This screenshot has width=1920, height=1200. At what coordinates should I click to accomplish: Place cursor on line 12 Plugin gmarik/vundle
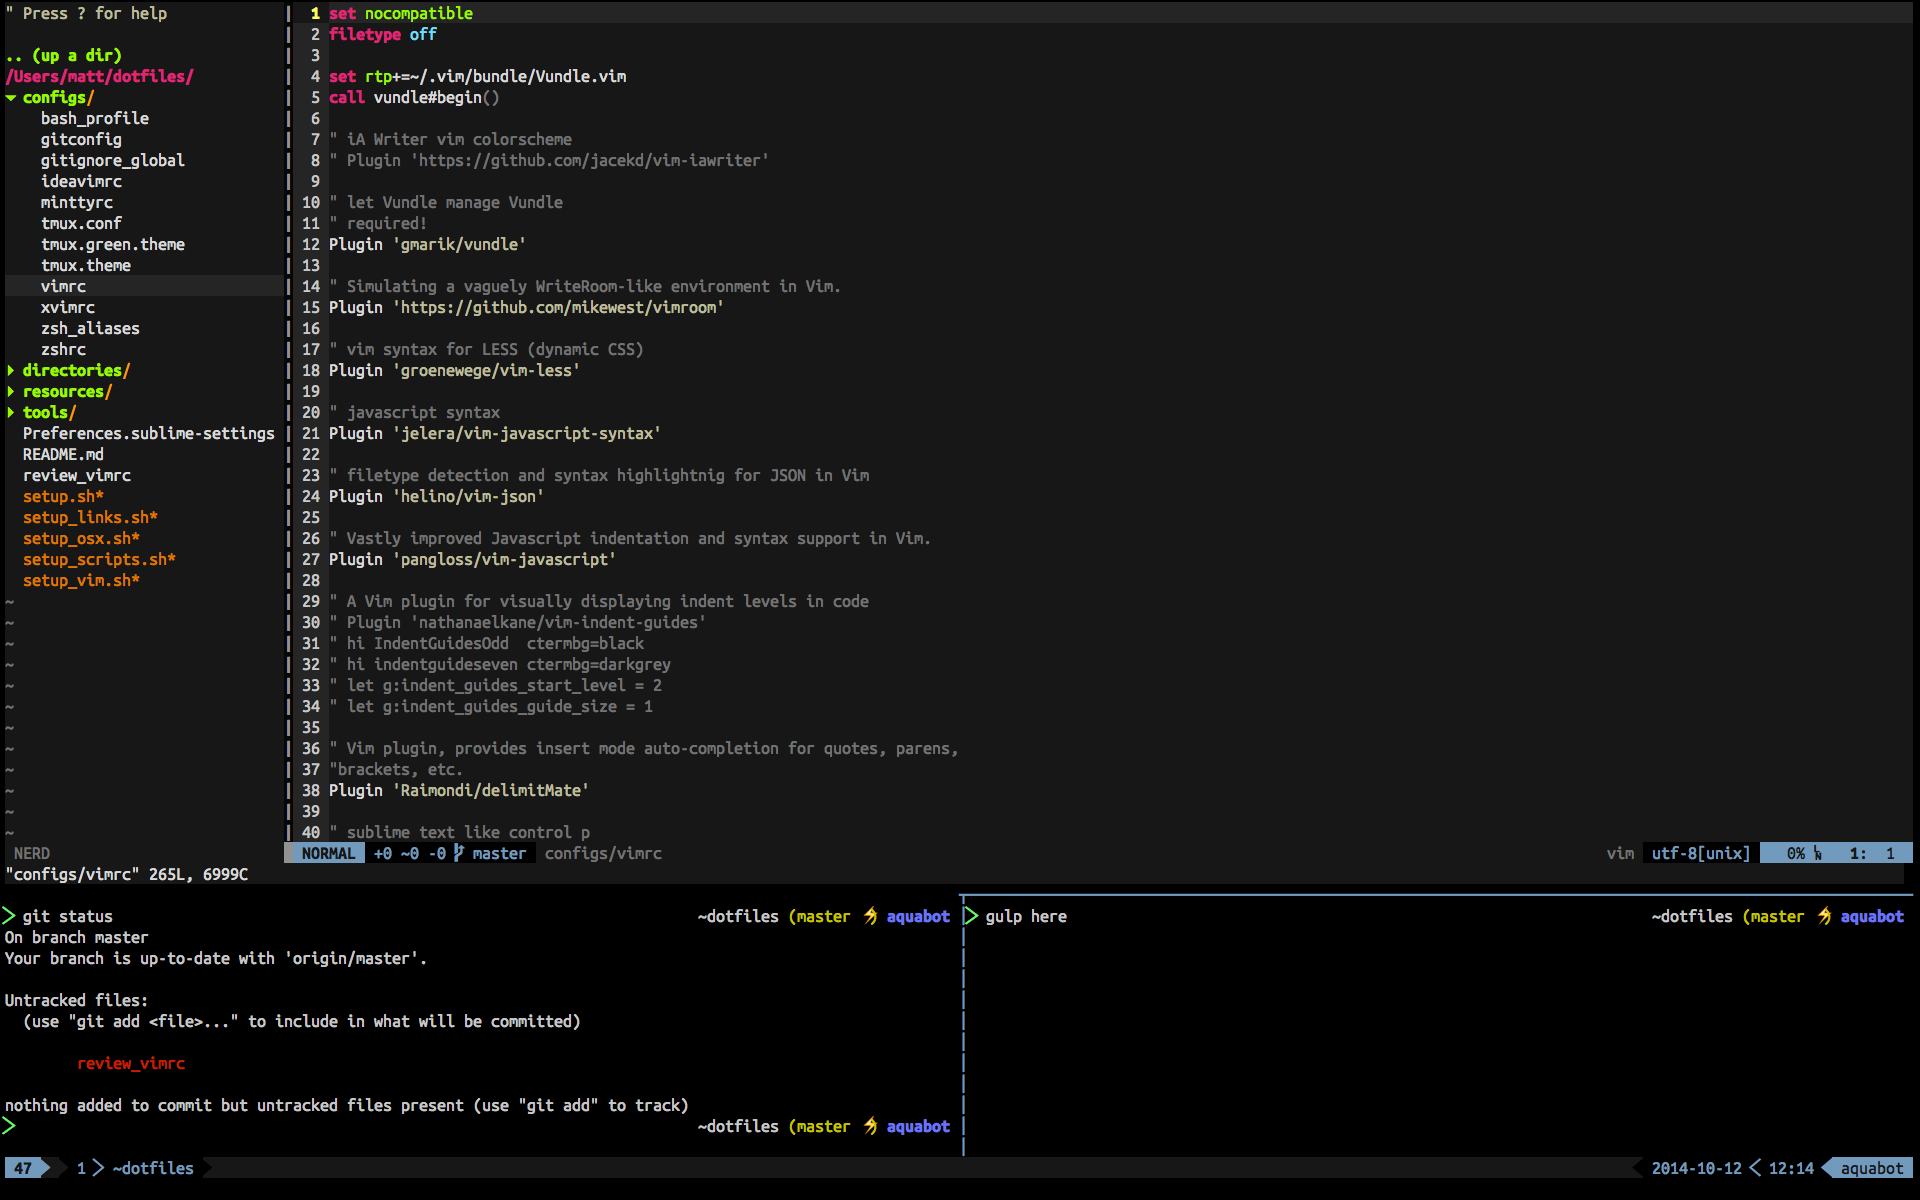pyautogui.click(x=427, y=244)
